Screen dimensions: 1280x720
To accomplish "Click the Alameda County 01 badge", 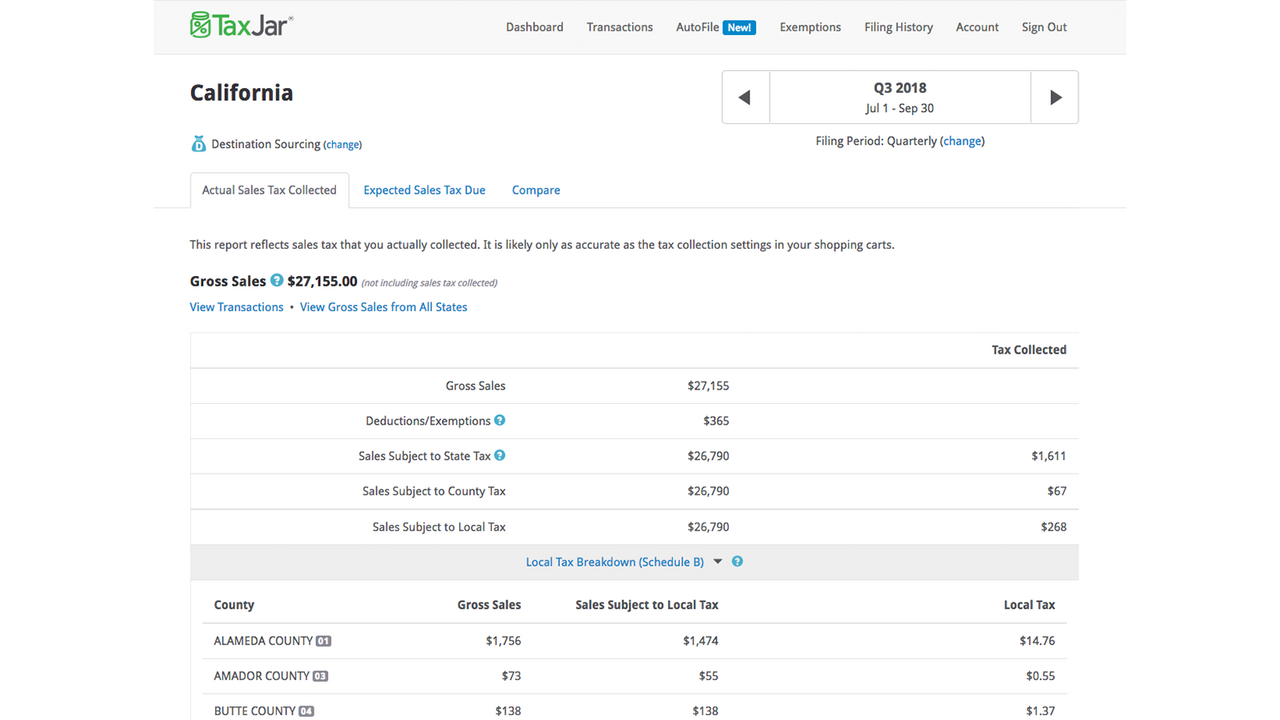I will 324,641.
